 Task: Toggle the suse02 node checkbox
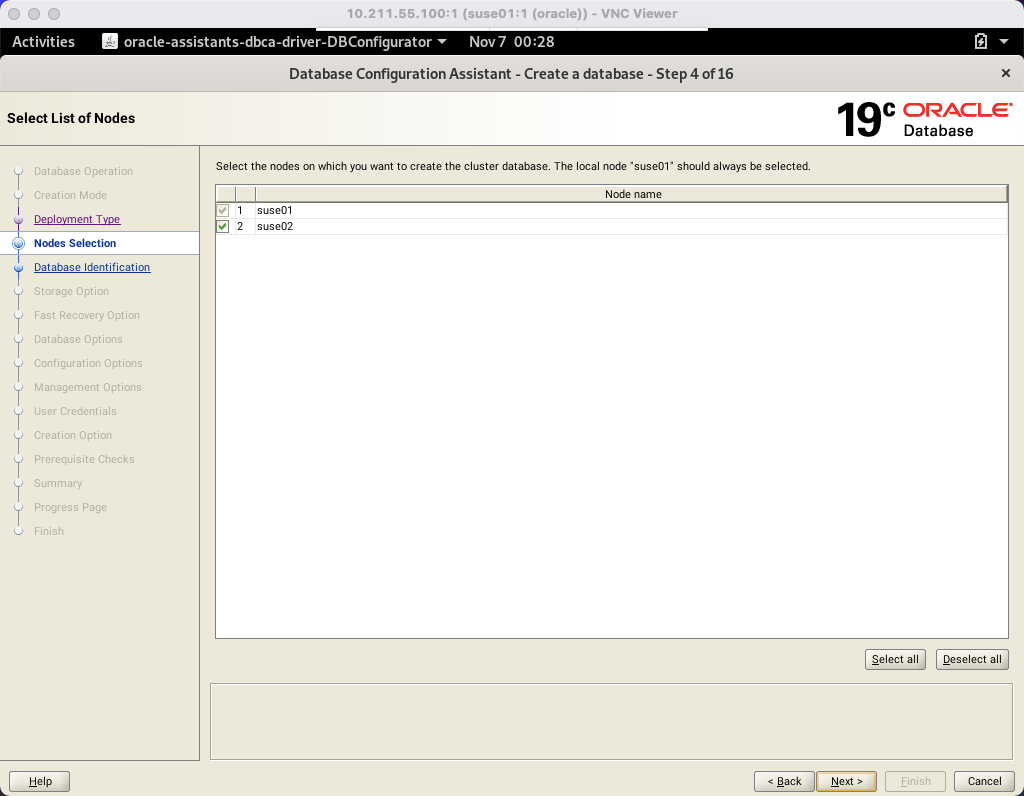pos(223,227)
